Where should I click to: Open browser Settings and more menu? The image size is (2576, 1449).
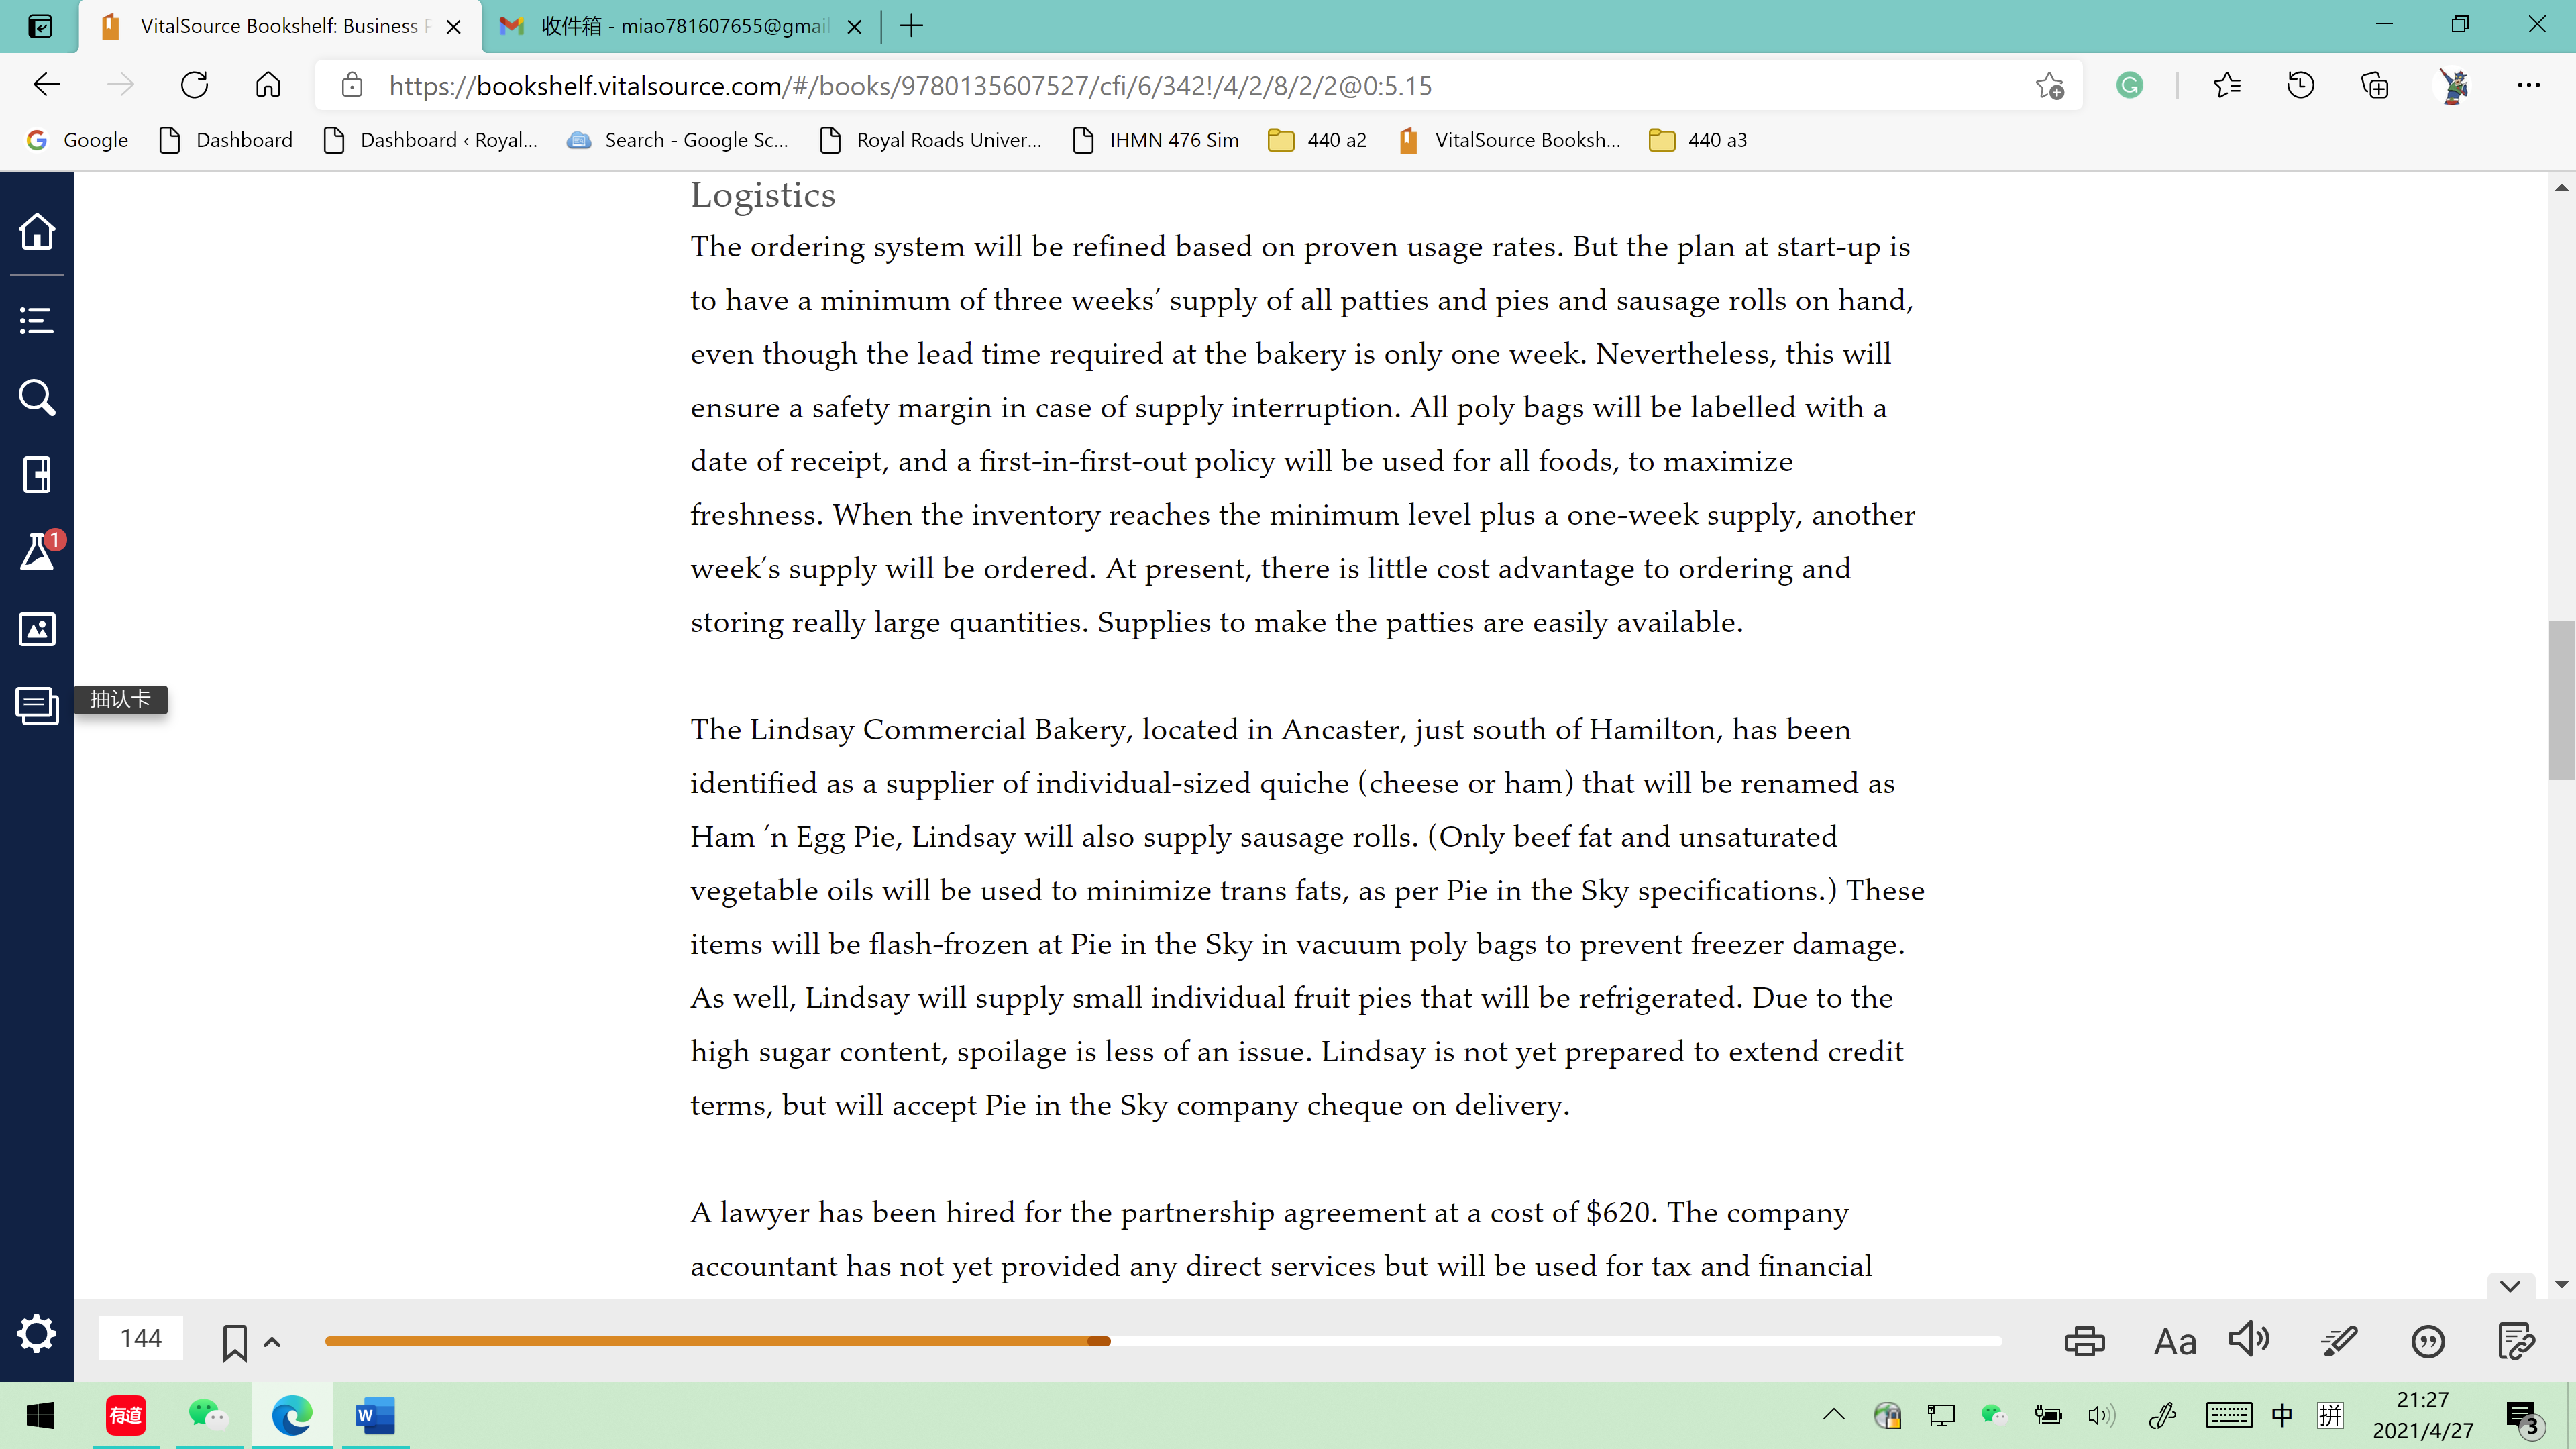click(2529, 86)
